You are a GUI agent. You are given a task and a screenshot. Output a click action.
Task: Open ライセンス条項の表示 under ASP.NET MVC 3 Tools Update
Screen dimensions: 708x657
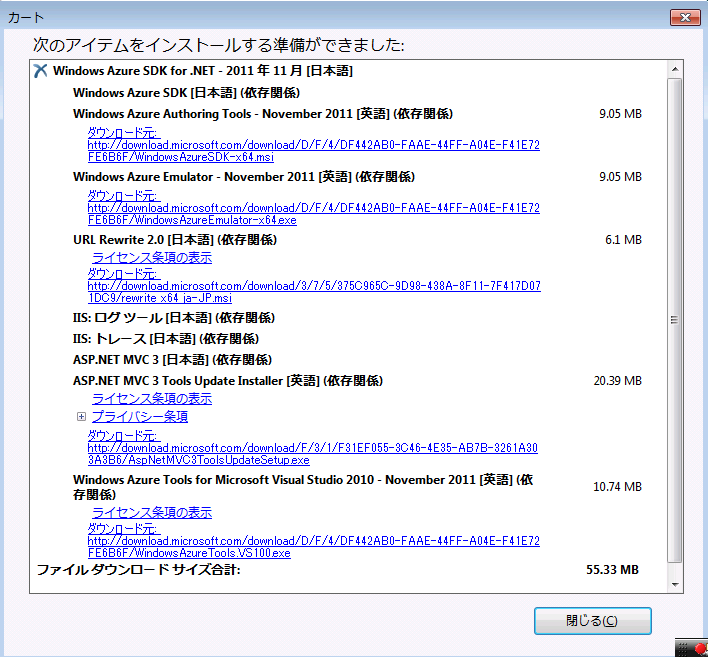click(x=152, y=399)
